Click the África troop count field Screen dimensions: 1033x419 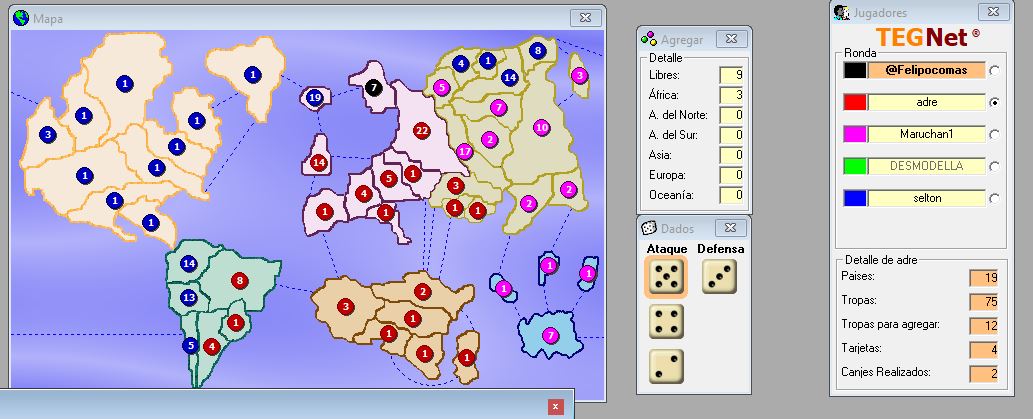coord(731,95)
